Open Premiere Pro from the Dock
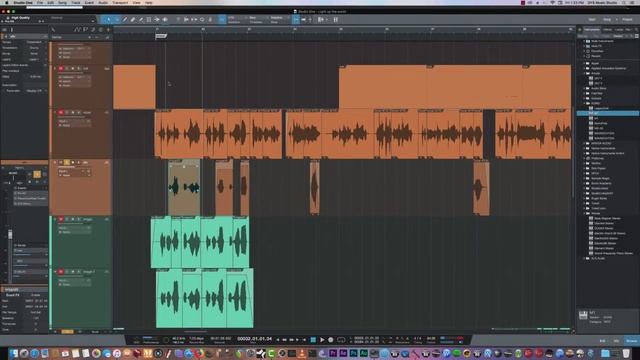This screenshot has height=360, width=640. pos(333,353)
